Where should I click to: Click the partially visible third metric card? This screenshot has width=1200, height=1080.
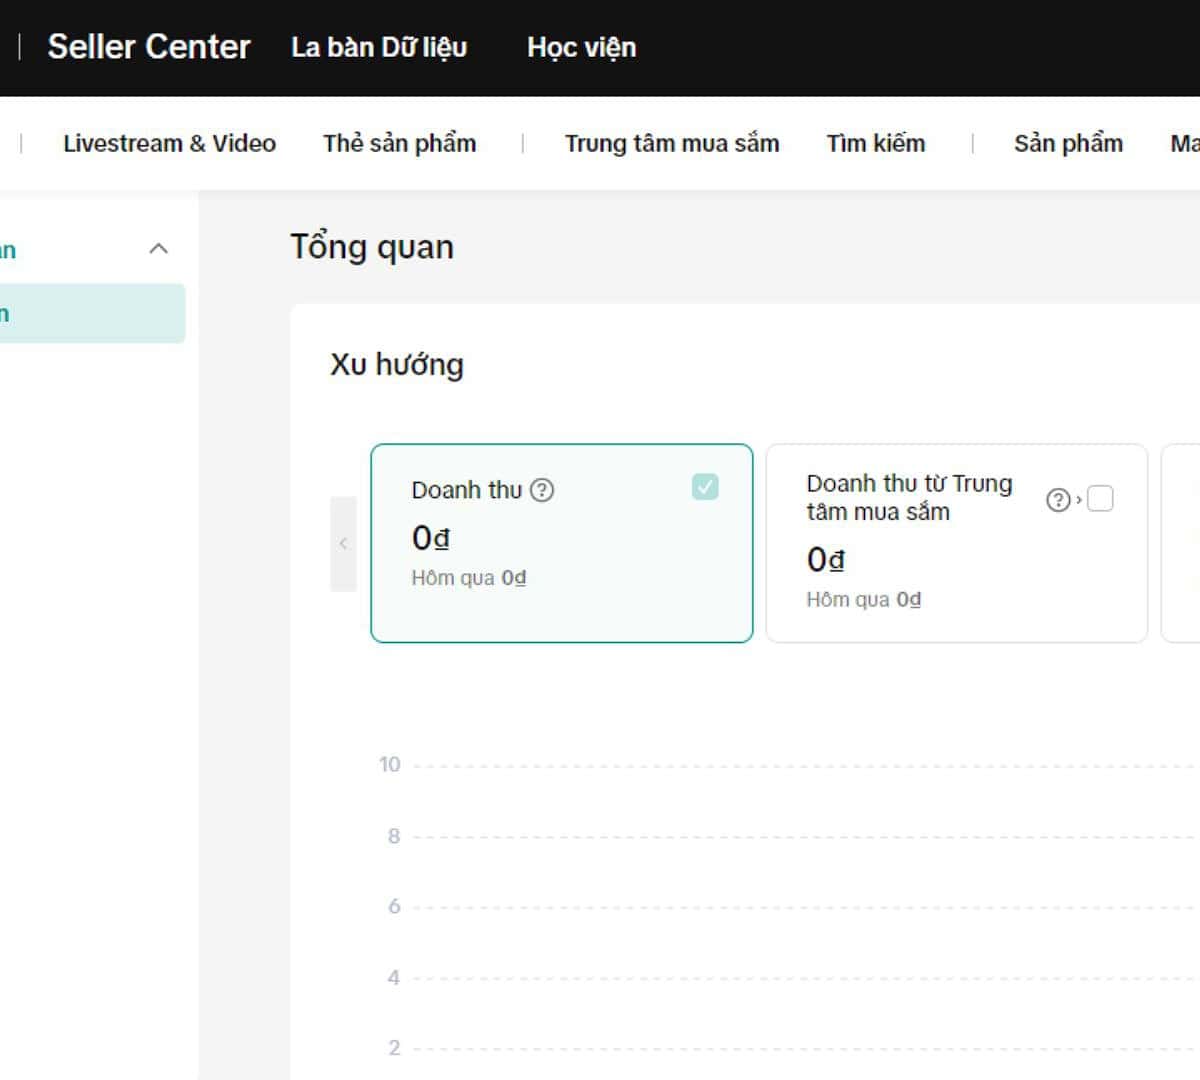pos(1182,543)
